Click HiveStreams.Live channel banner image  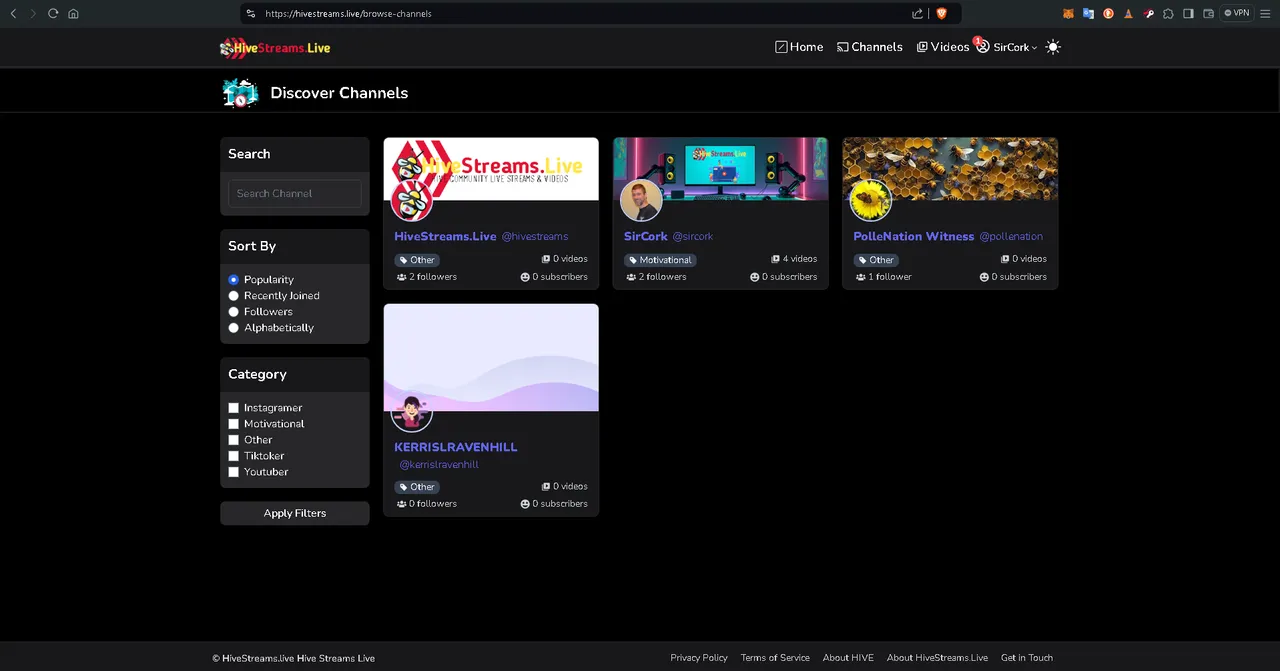click(x=491, y=169)
